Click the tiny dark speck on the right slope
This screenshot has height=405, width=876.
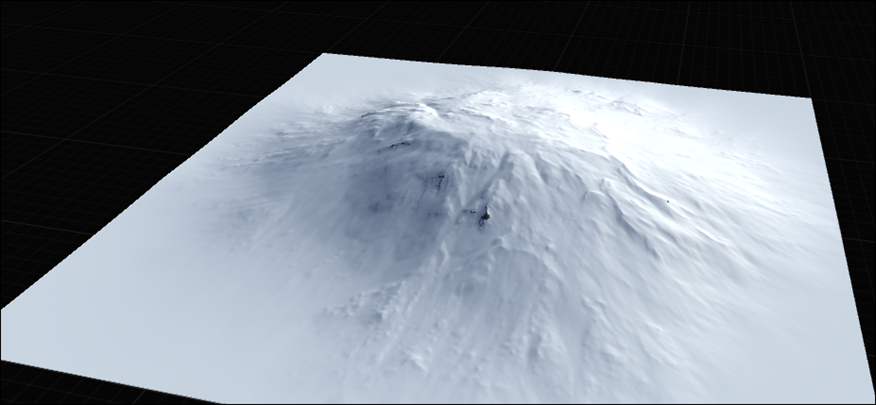(668, 201)
